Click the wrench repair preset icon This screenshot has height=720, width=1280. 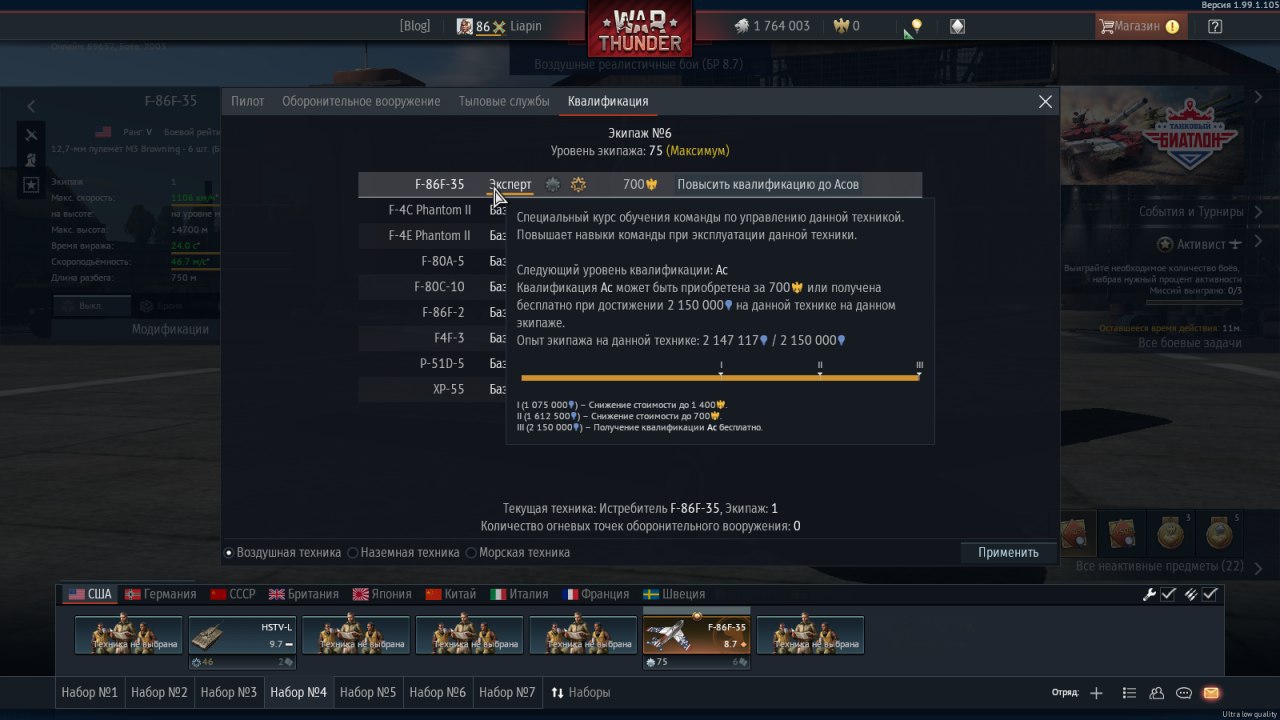[x=1150, y=594]
